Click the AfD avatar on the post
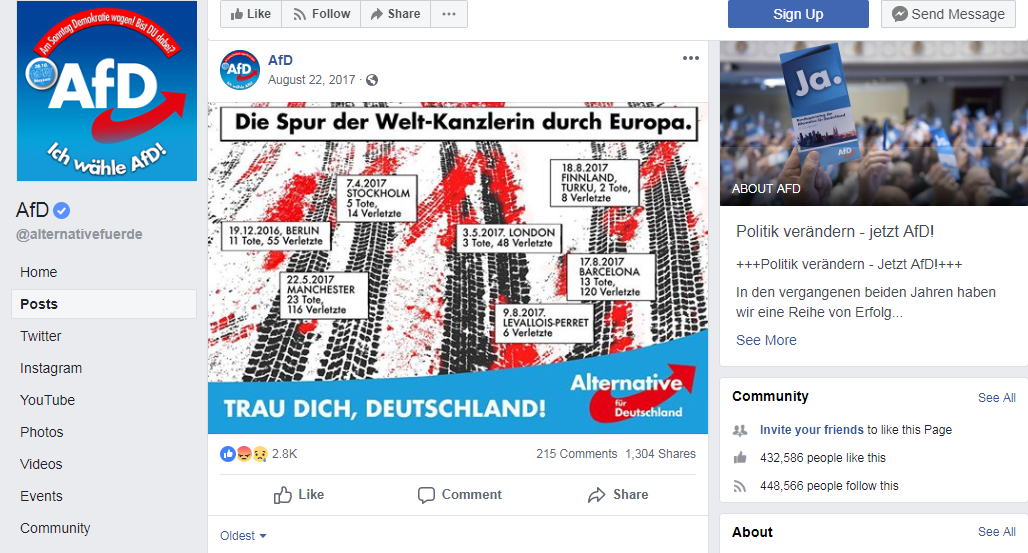This screenshot has width=1028, height=553. click(239, 70)
